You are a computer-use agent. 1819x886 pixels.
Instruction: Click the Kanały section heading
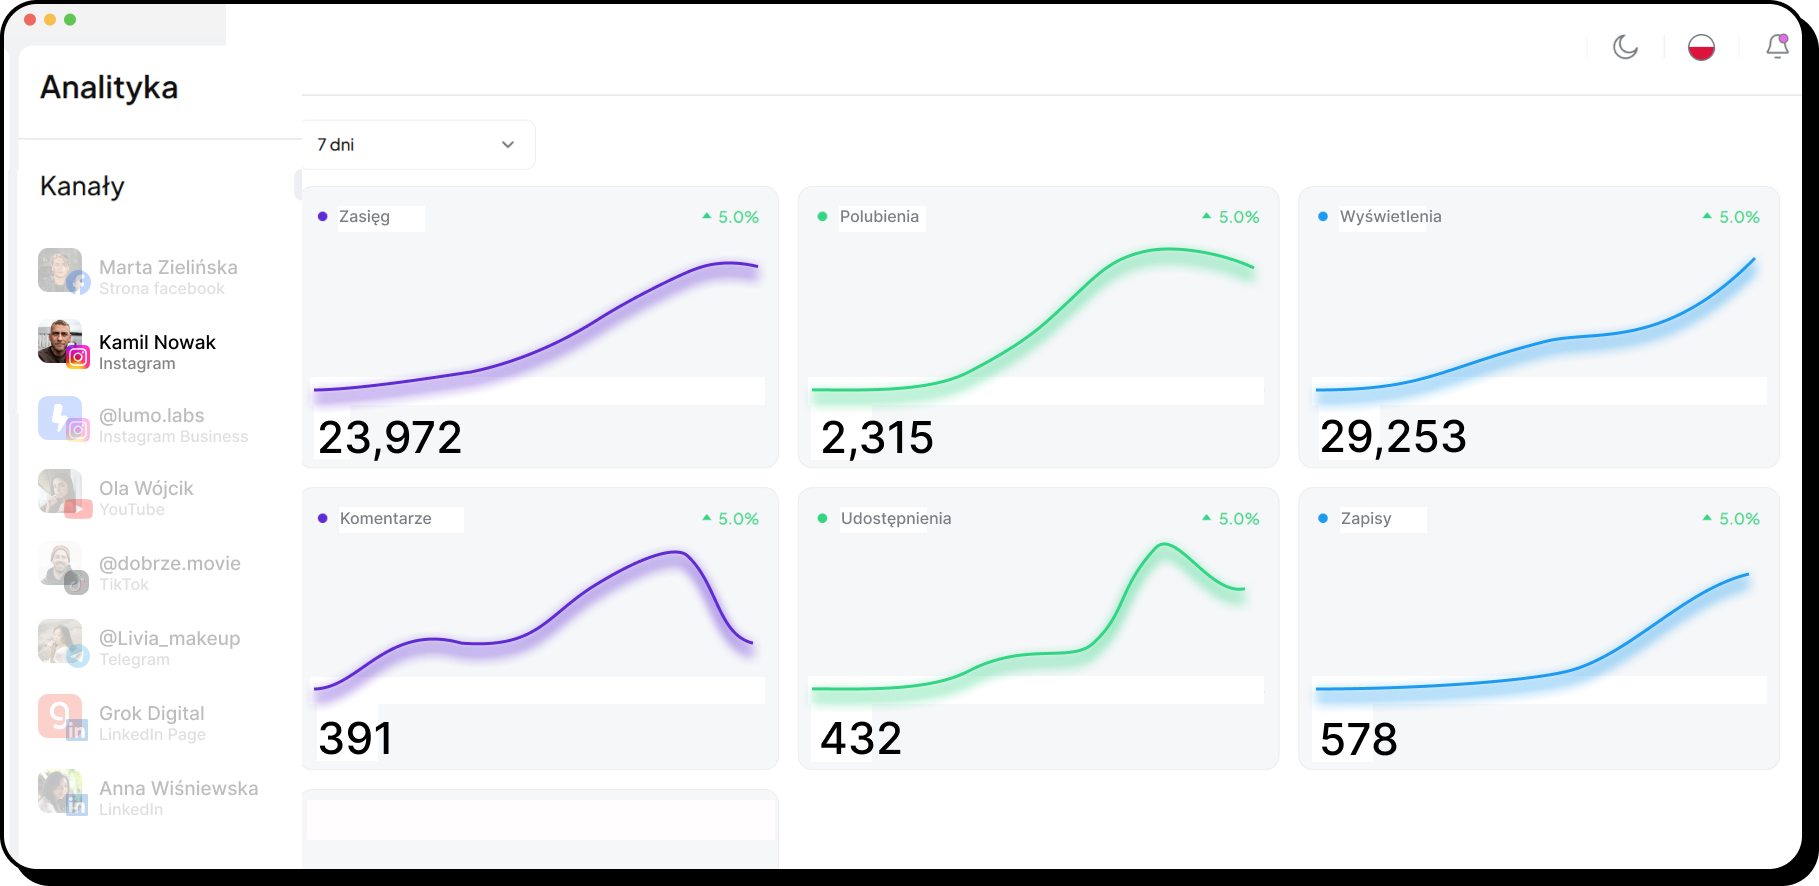point(82,187)
